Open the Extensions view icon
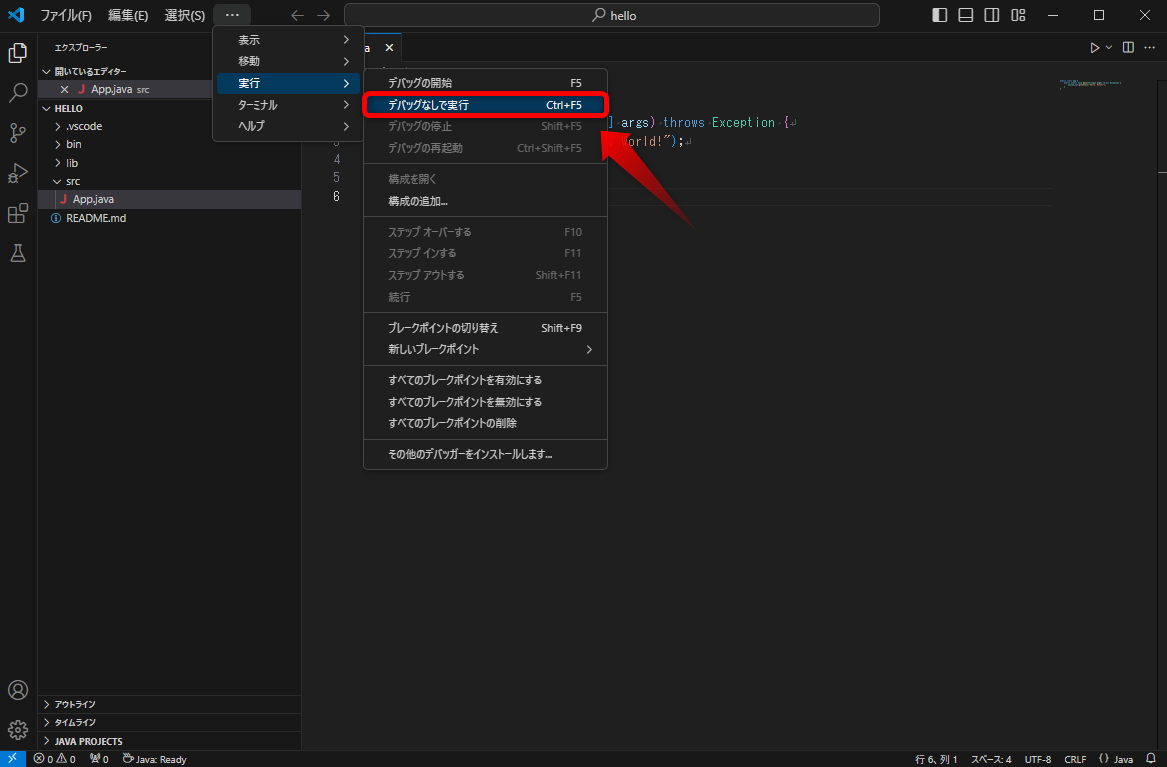 17,212
